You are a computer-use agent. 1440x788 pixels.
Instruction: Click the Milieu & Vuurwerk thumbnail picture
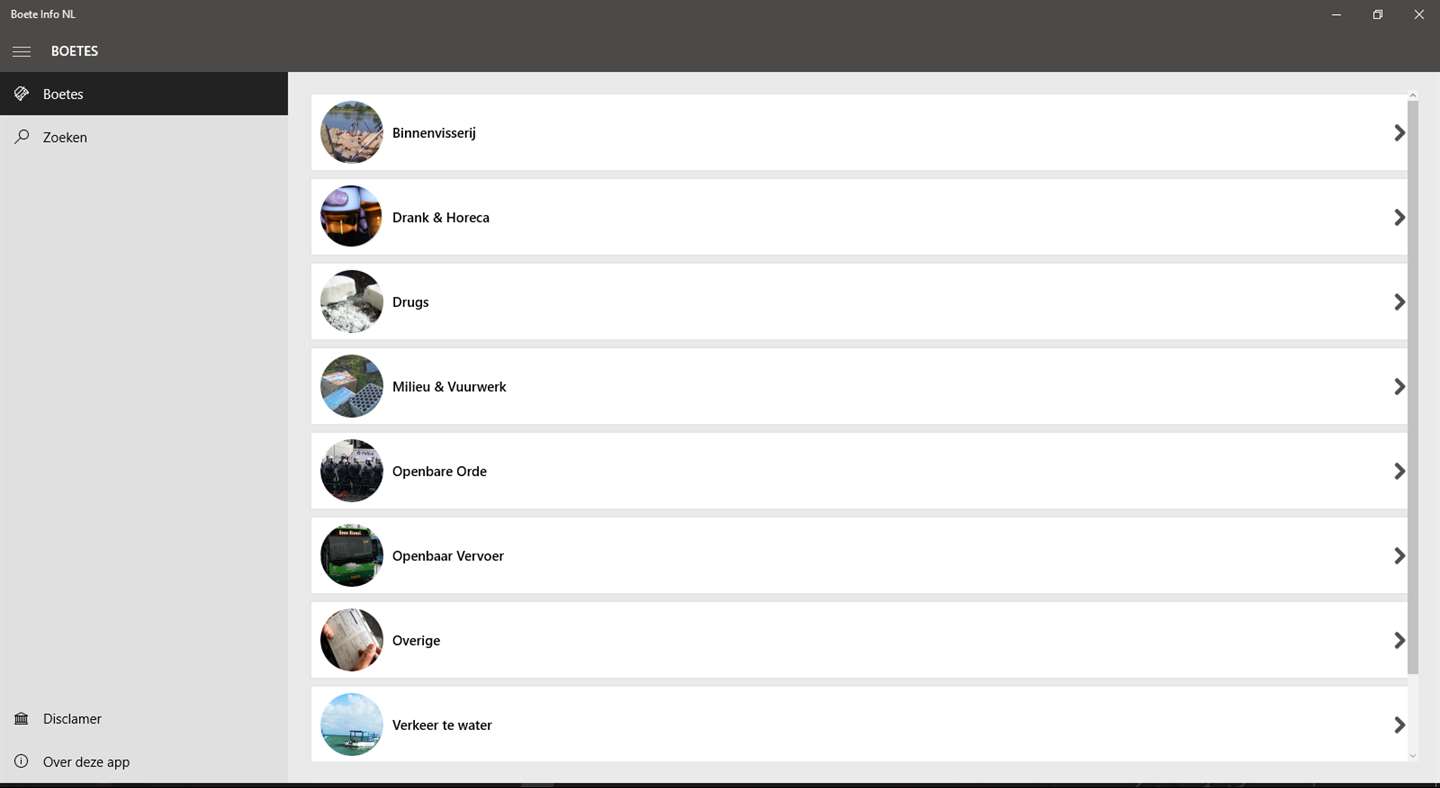(x=351, y=387)
